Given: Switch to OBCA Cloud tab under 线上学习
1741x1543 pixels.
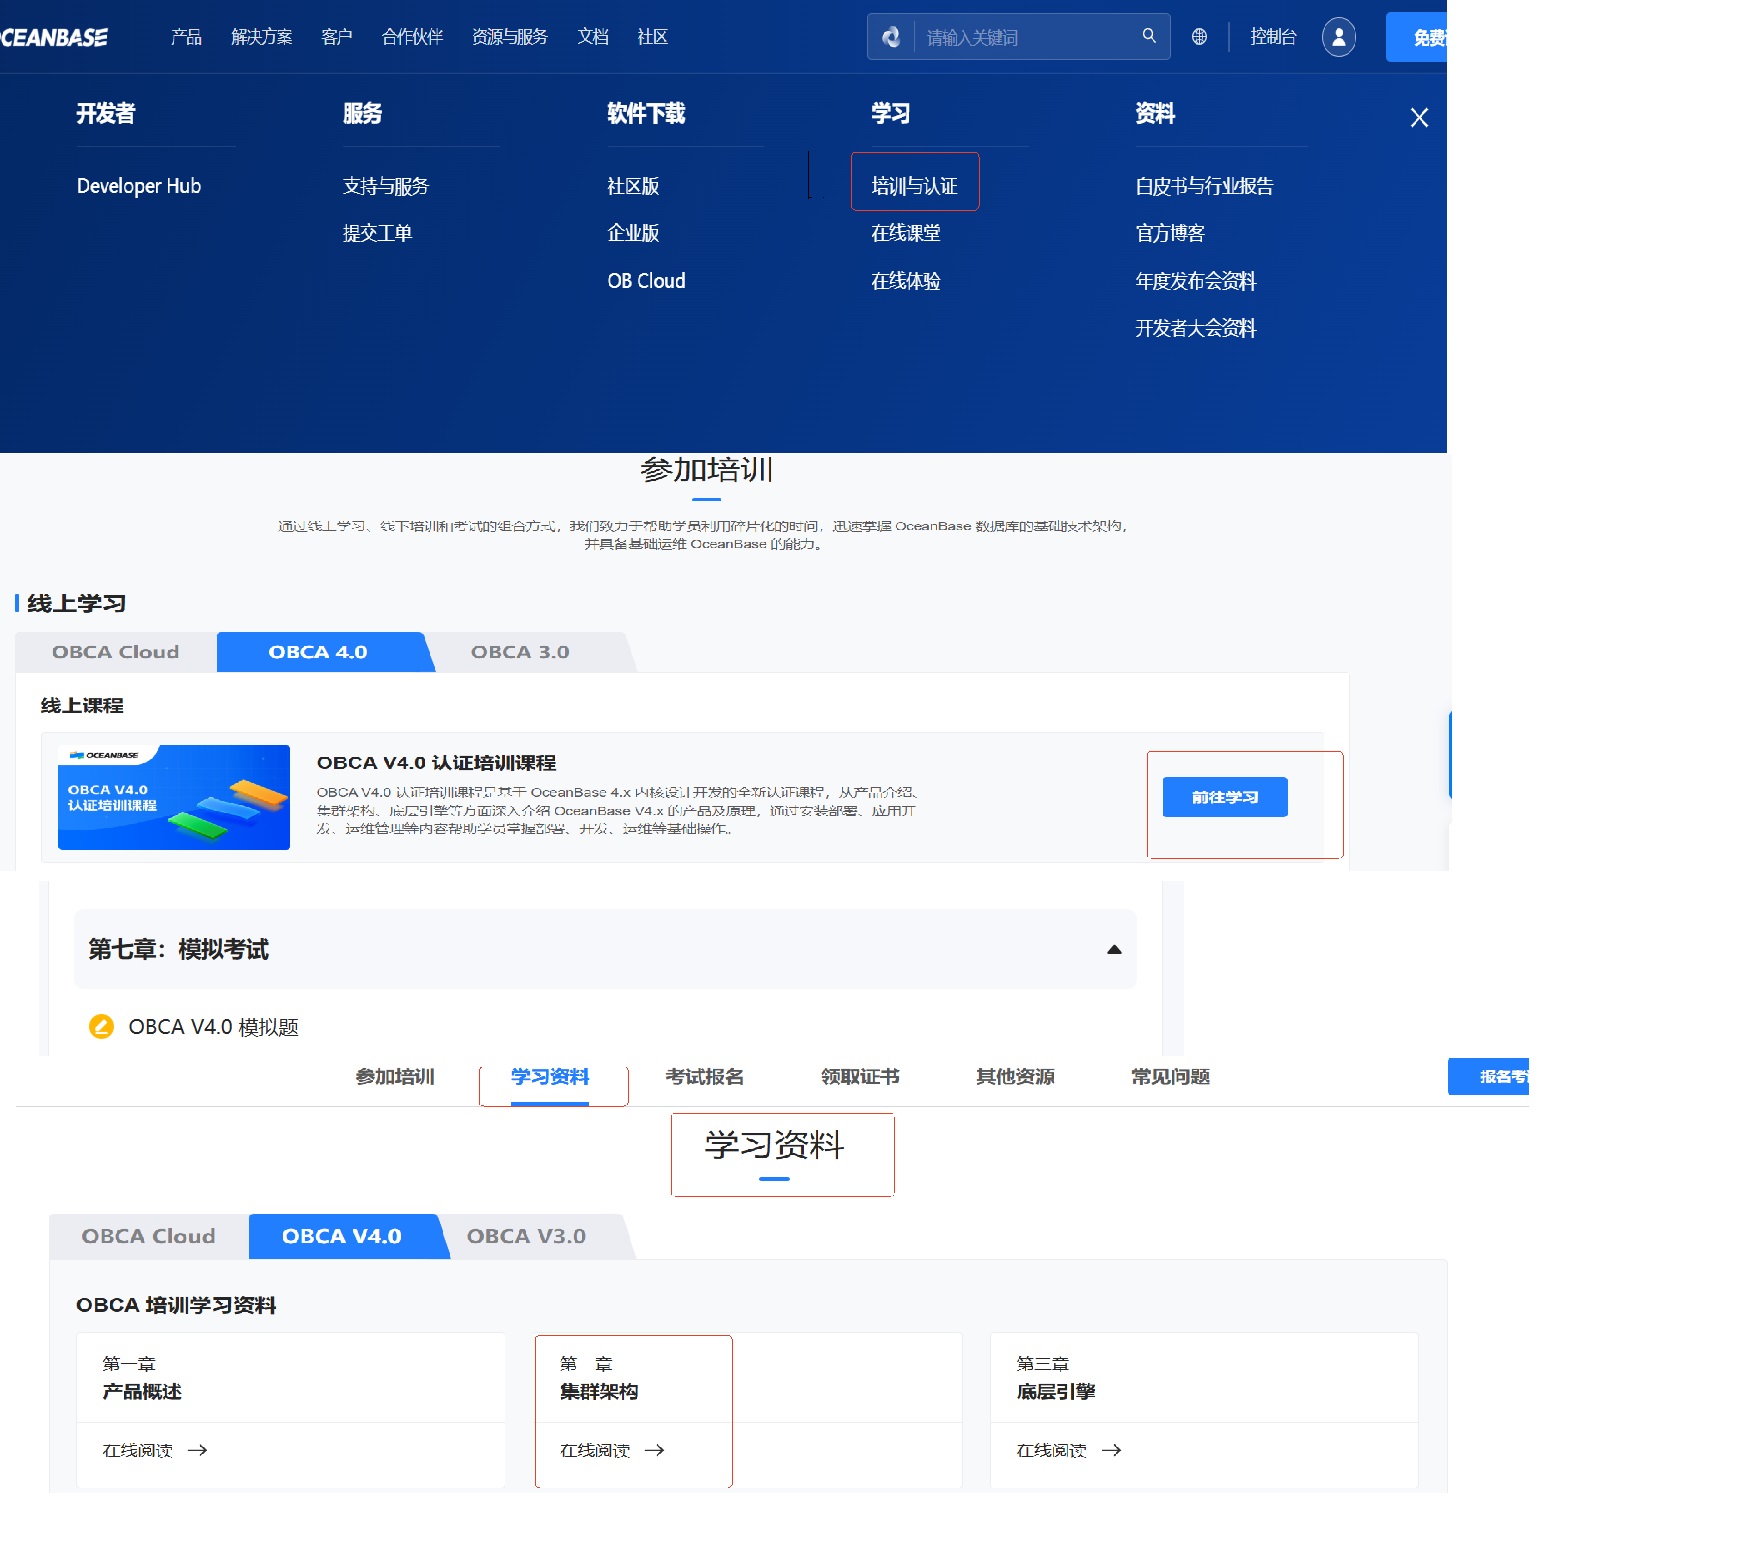Looking at the screenshot, I should coord(116,652).
